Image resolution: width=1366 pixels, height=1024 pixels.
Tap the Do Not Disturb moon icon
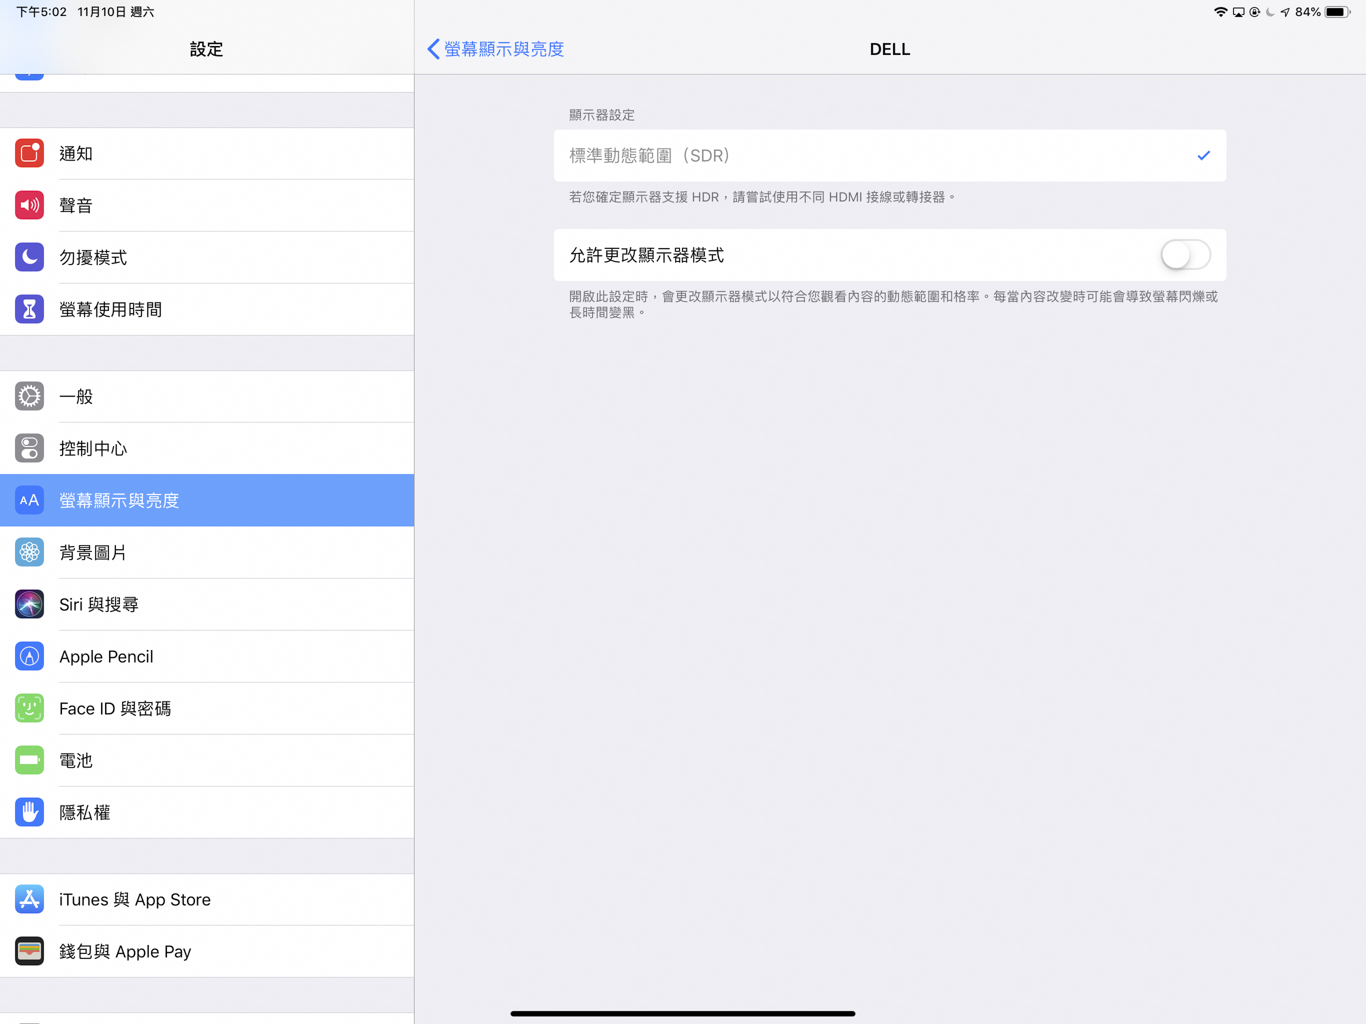(x=29, y=257)
